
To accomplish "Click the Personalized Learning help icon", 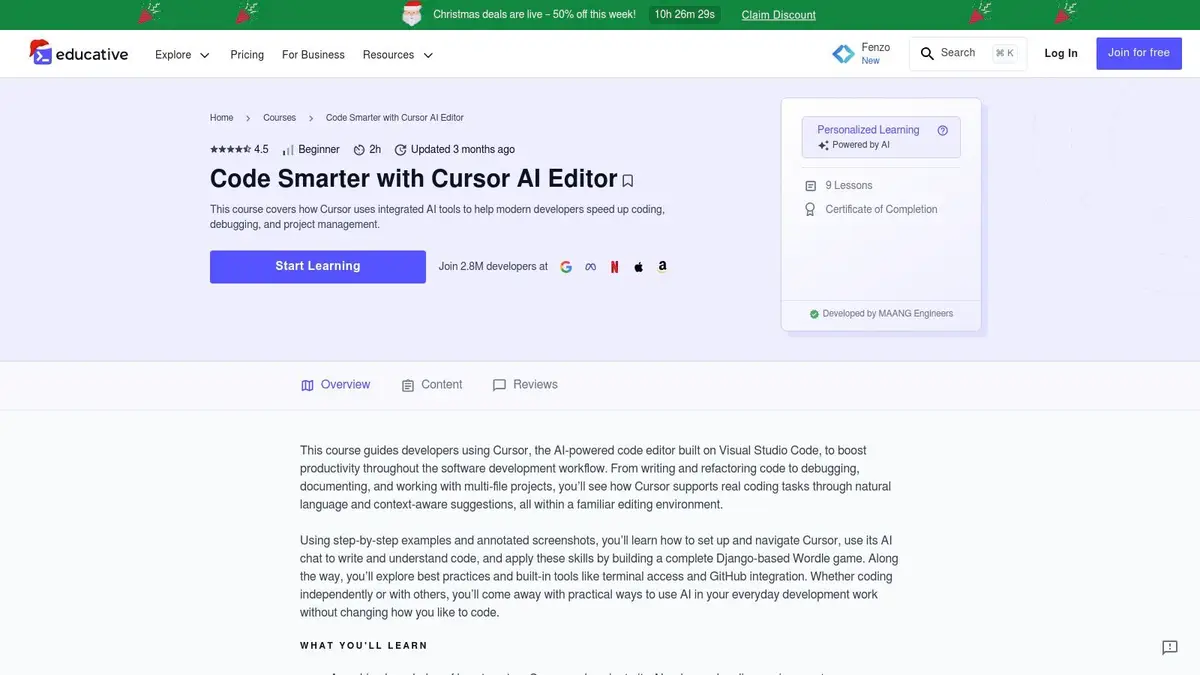I will click(x=942, y=130).
